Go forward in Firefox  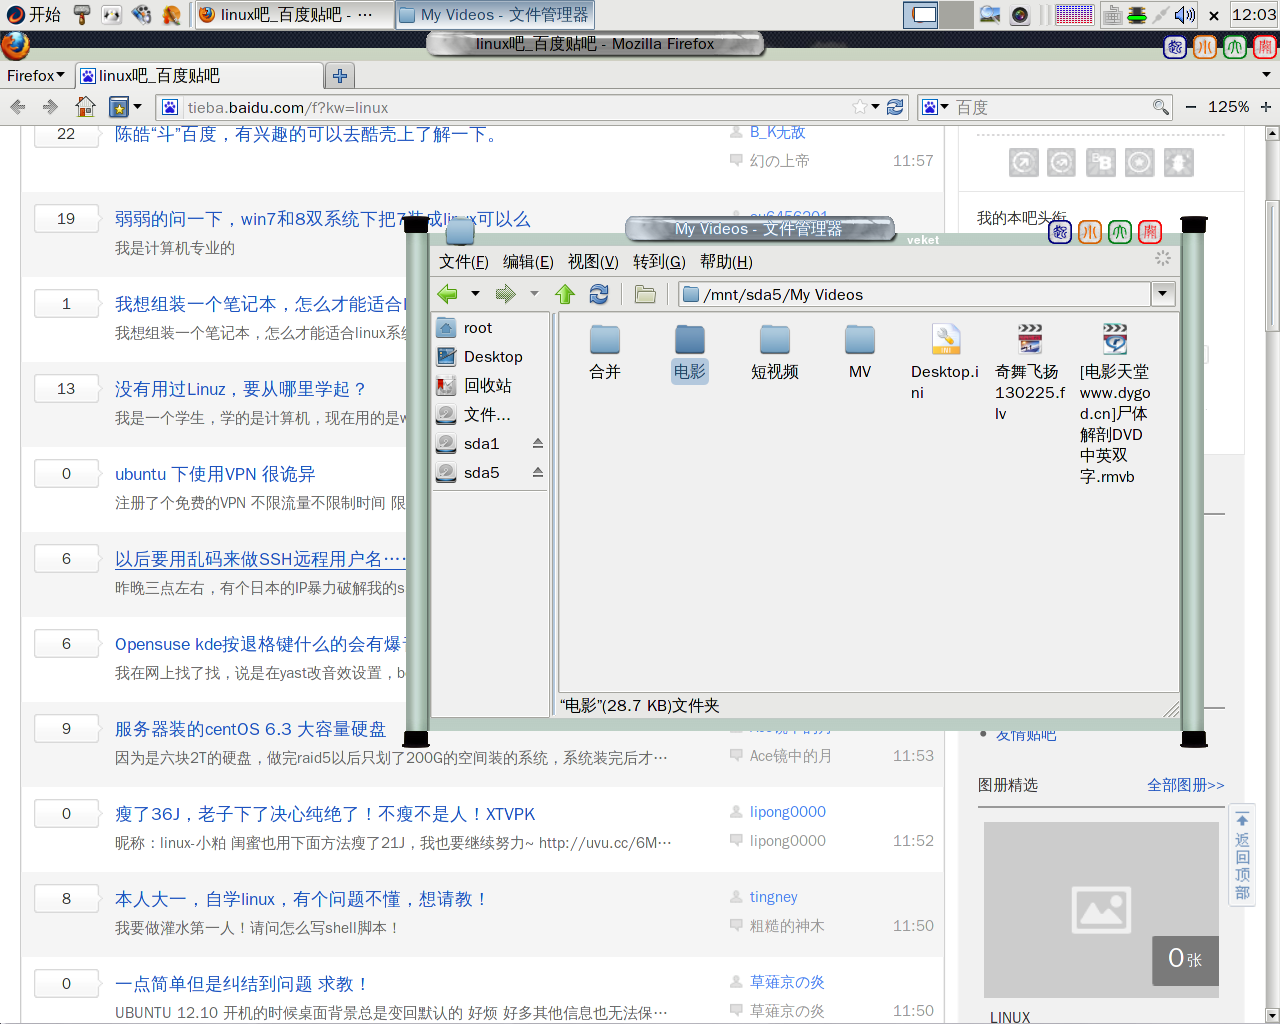click(x=50, y=107)
